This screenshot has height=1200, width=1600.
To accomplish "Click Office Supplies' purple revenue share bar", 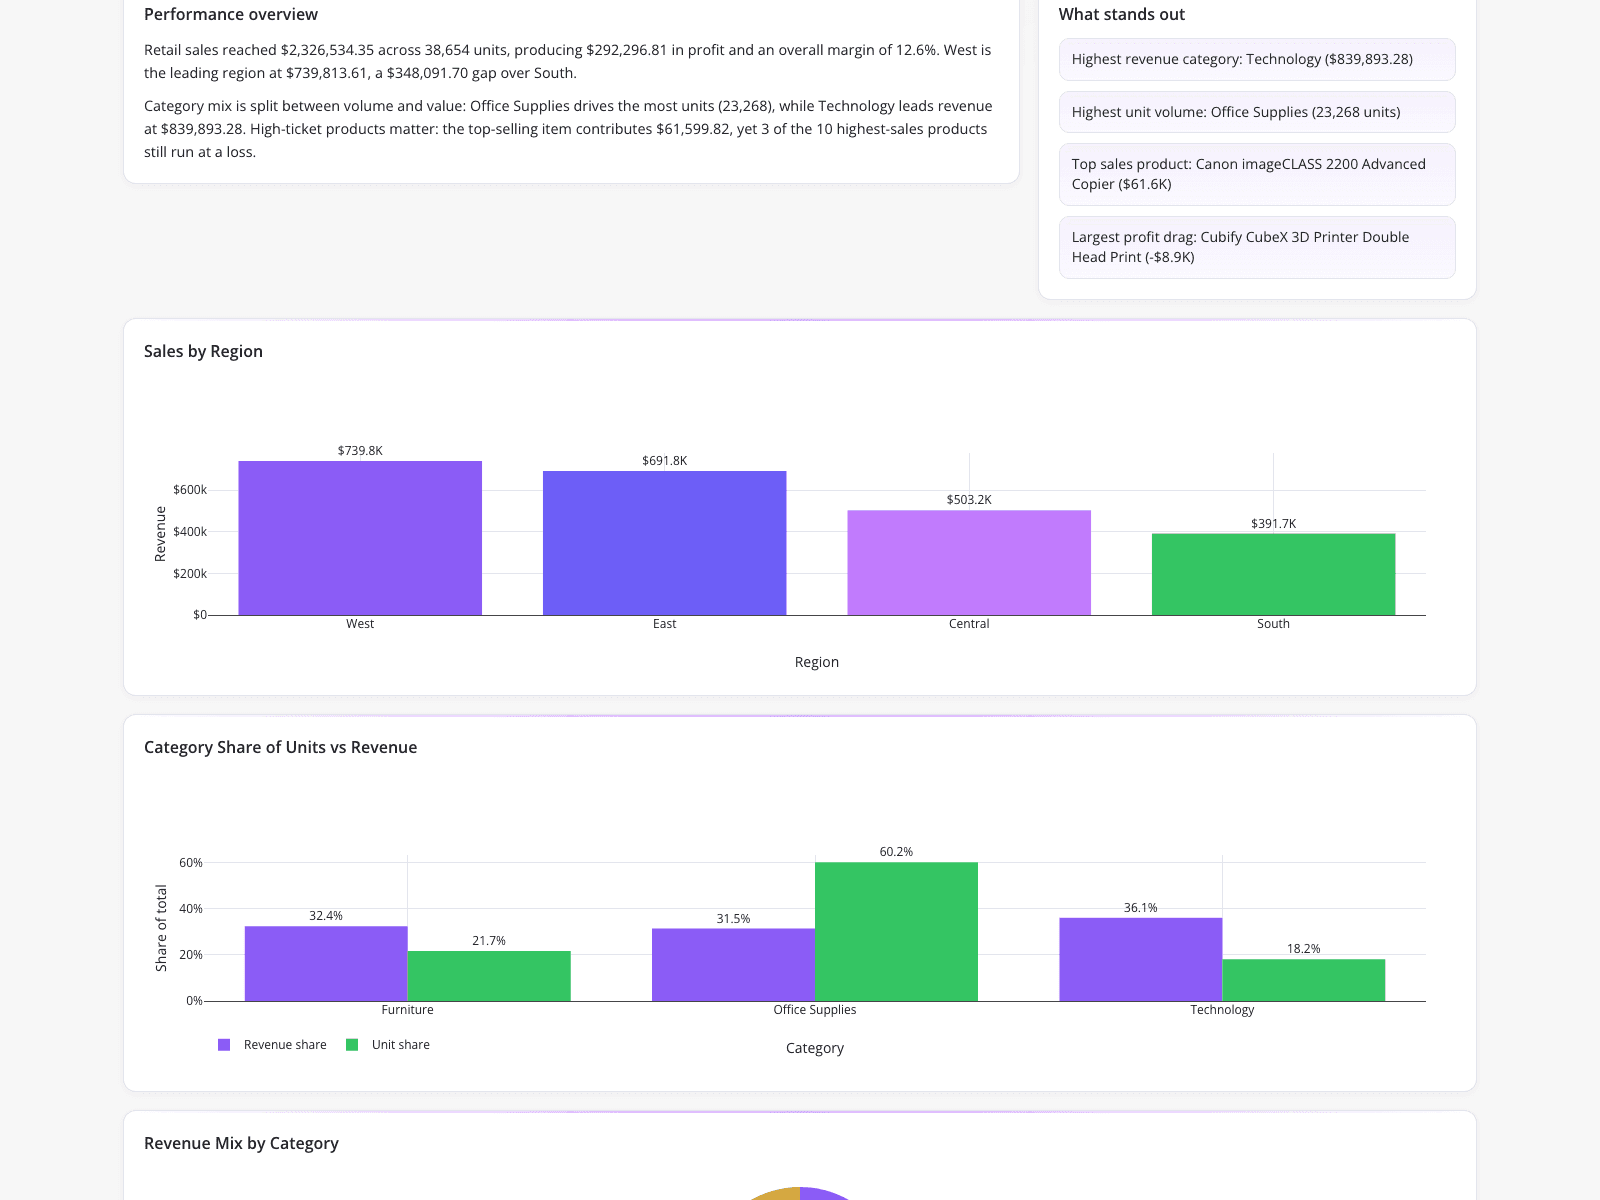I will coord(733,965).
